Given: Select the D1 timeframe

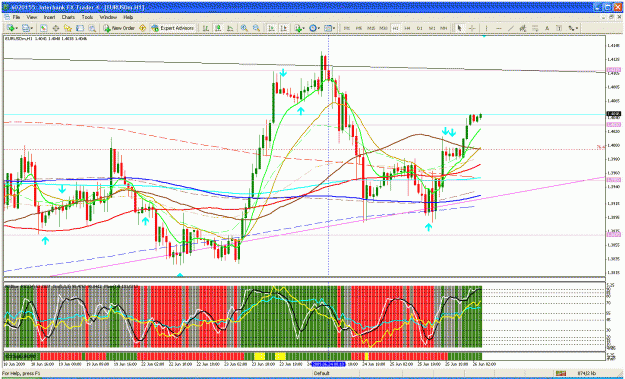Looking at the screenshot, I should [x=420, y=28].
